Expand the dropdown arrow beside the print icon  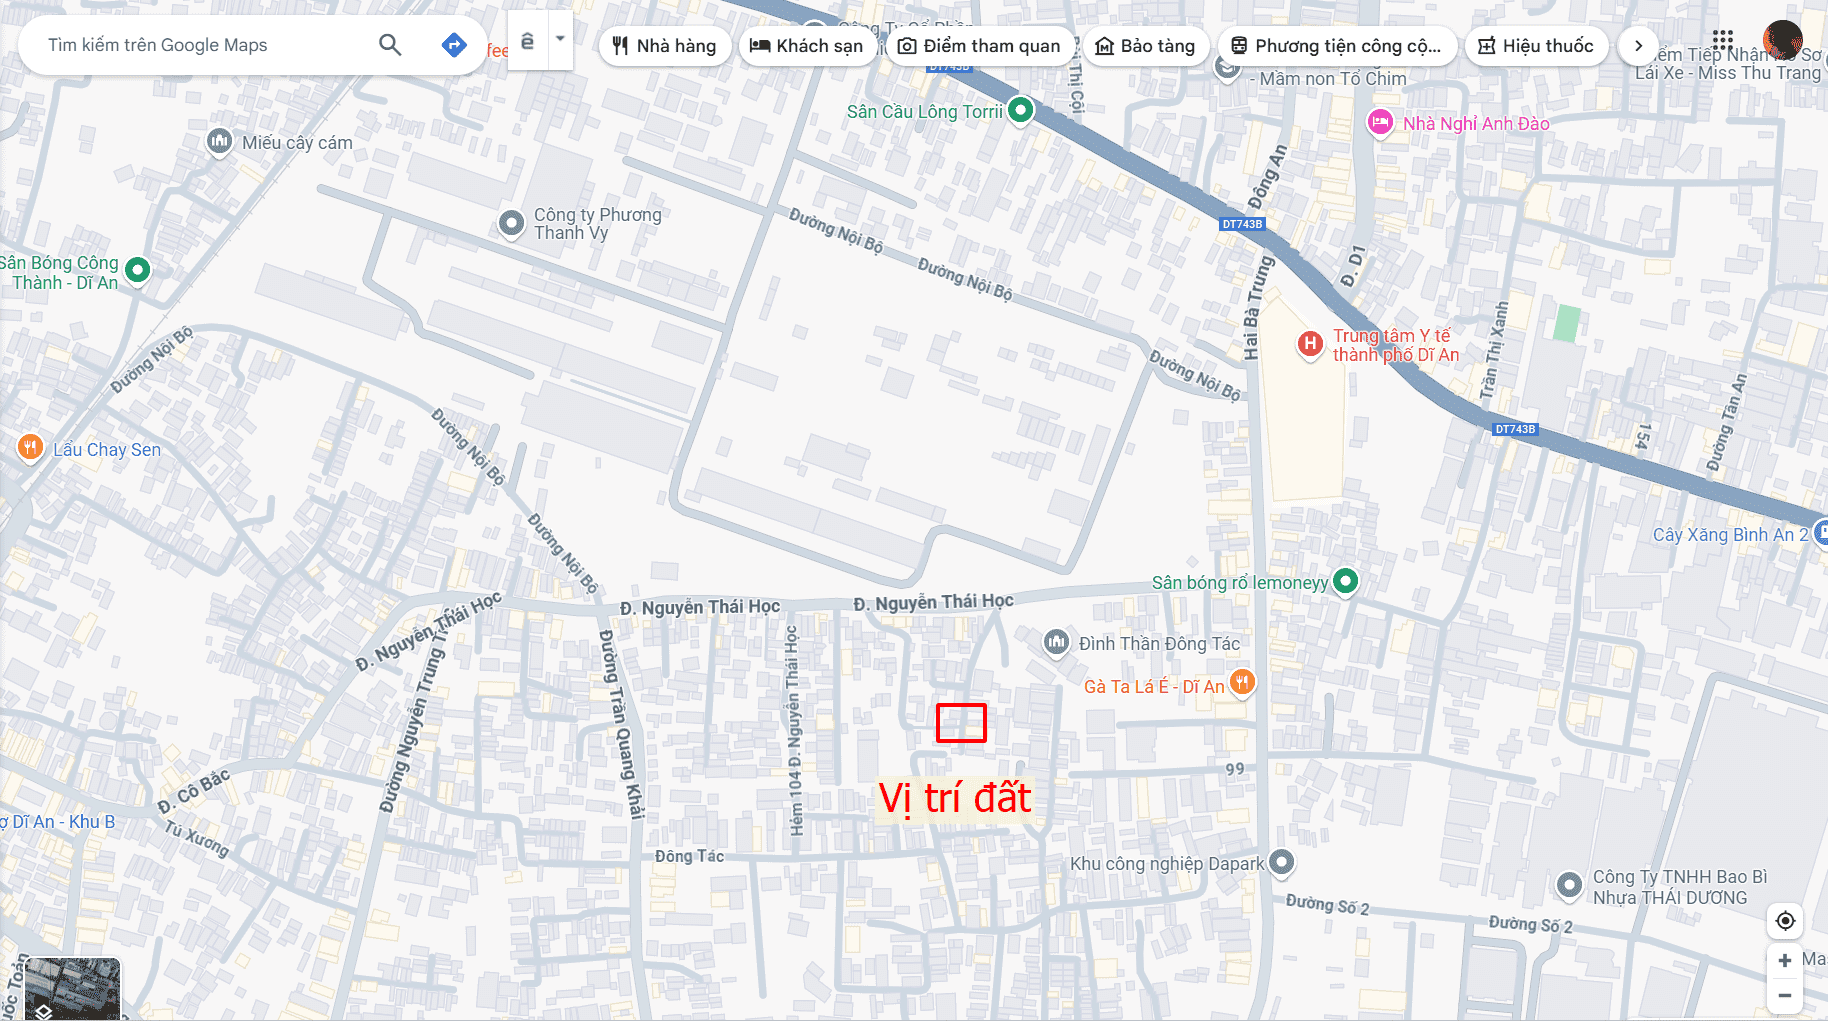click(560, 40)
